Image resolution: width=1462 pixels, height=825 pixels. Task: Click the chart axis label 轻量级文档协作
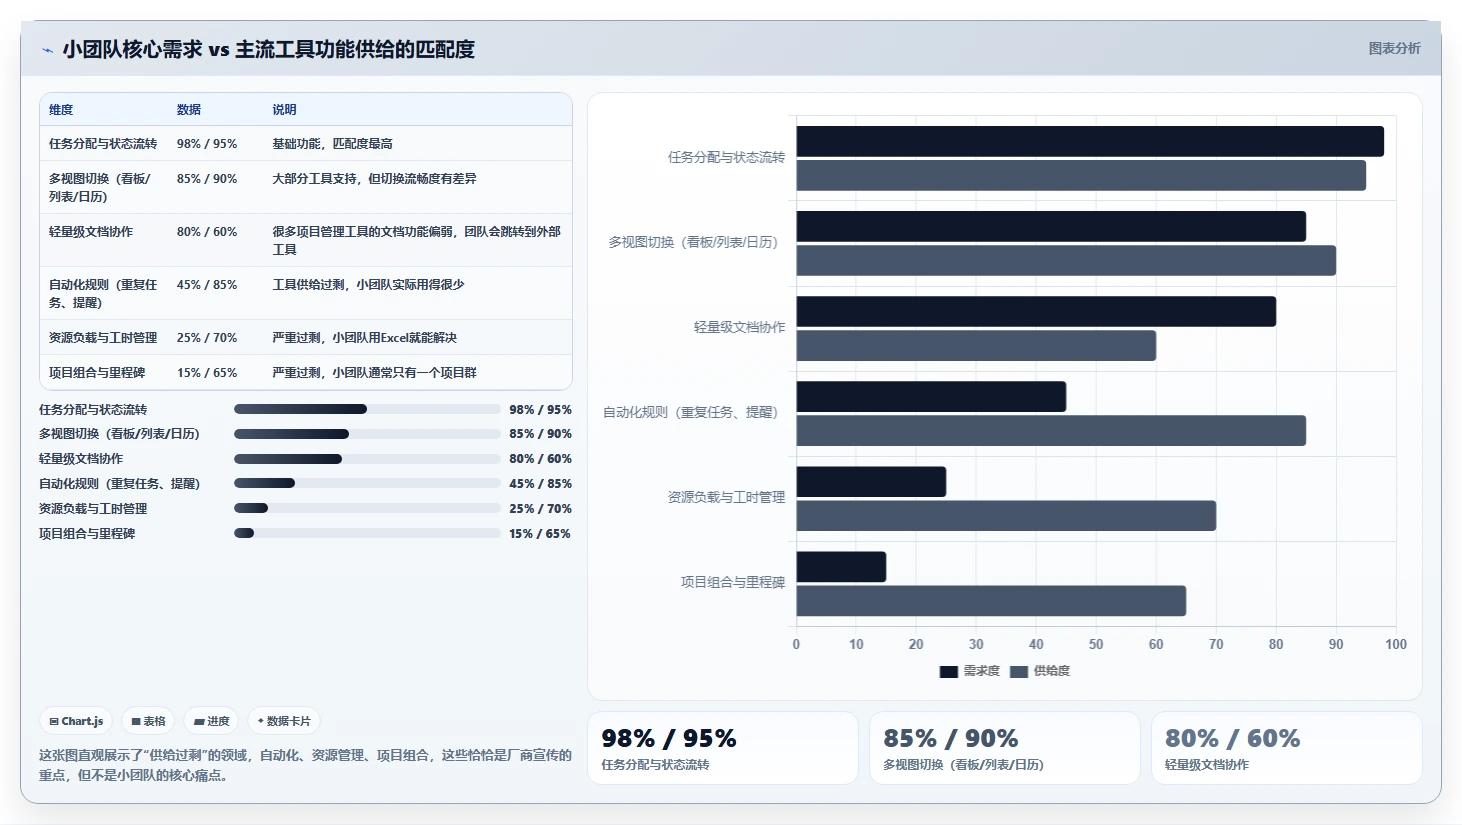pyautogui.click(x=739, y=327)
